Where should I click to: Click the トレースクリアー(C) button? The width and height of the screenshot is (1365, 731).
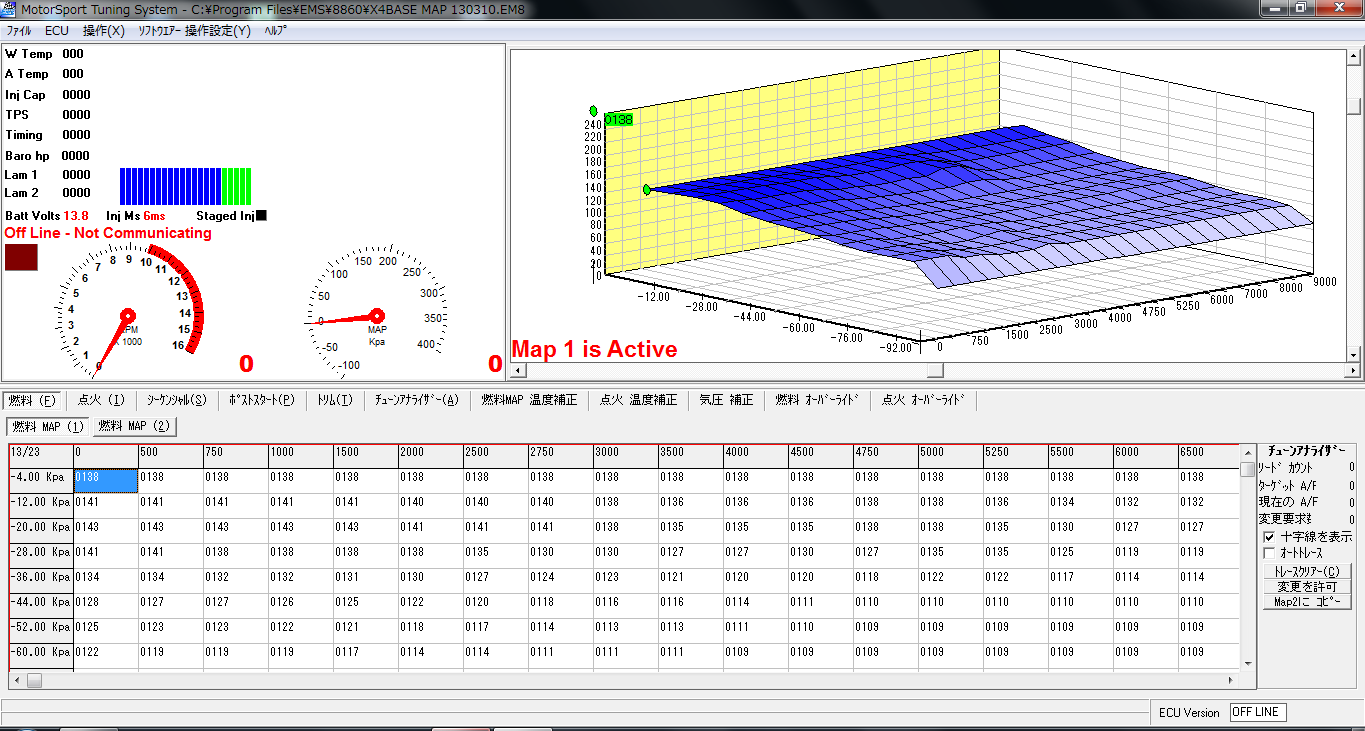coord(1306,571)
